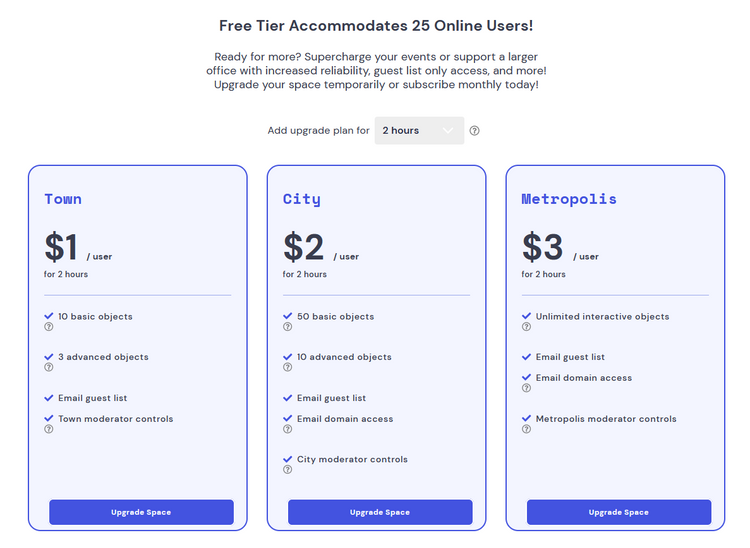Click help icon under Metropolis Email domain access
Image resolution: width=750 pixels, height=548 pixels.
(x=526, y=389)
